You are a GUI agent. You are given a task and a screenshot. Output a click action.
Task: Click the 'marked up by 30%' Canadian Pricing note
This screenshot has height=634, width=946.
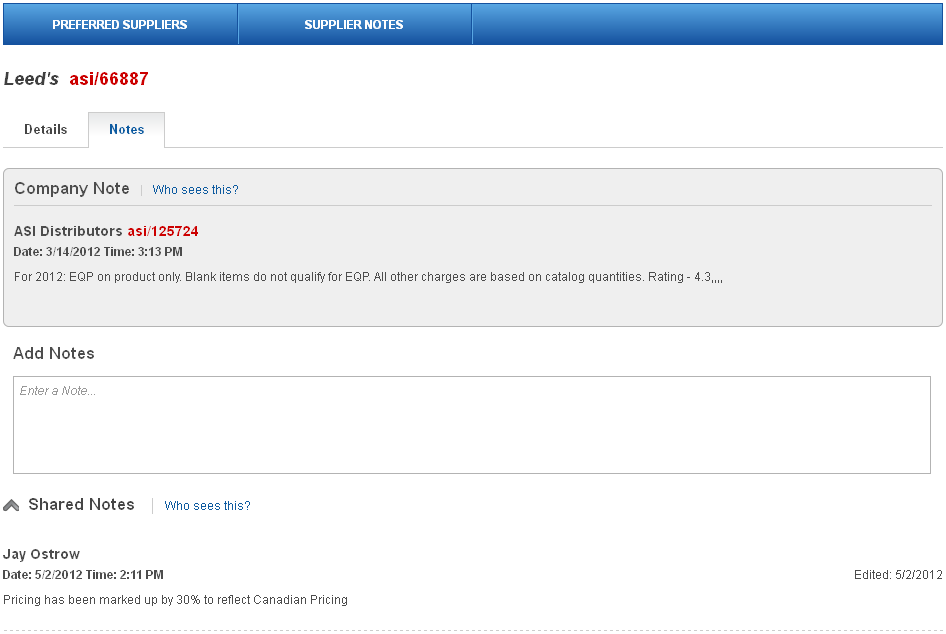point(176,600)
